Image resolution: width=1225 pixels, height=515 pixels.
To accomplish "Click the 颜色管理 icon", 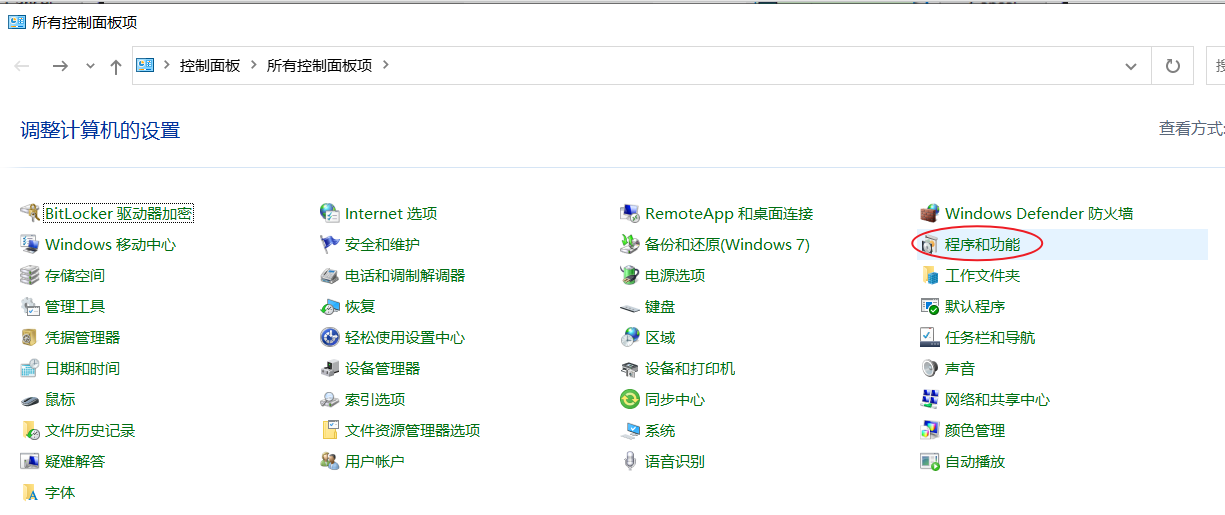I will [x=929, y=430].
